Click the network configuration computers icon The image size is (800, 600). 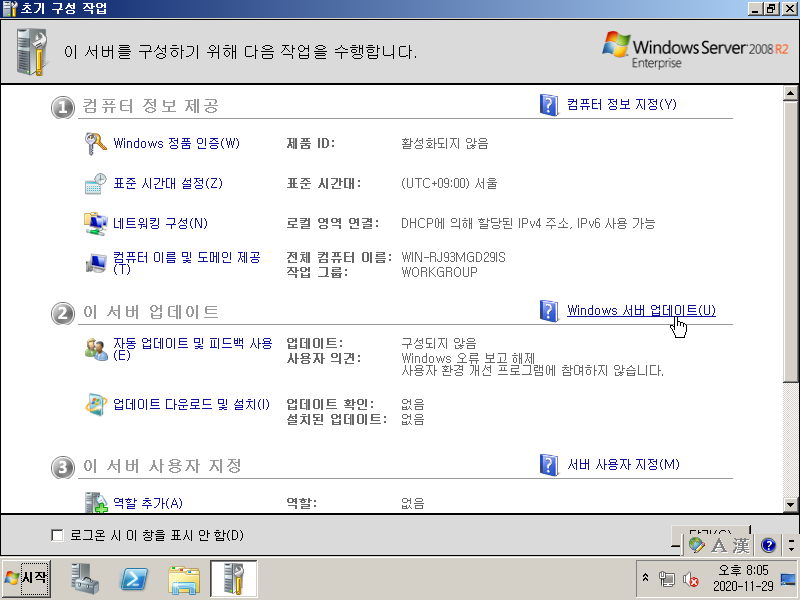pyautogui.click(x=95, y=223)
